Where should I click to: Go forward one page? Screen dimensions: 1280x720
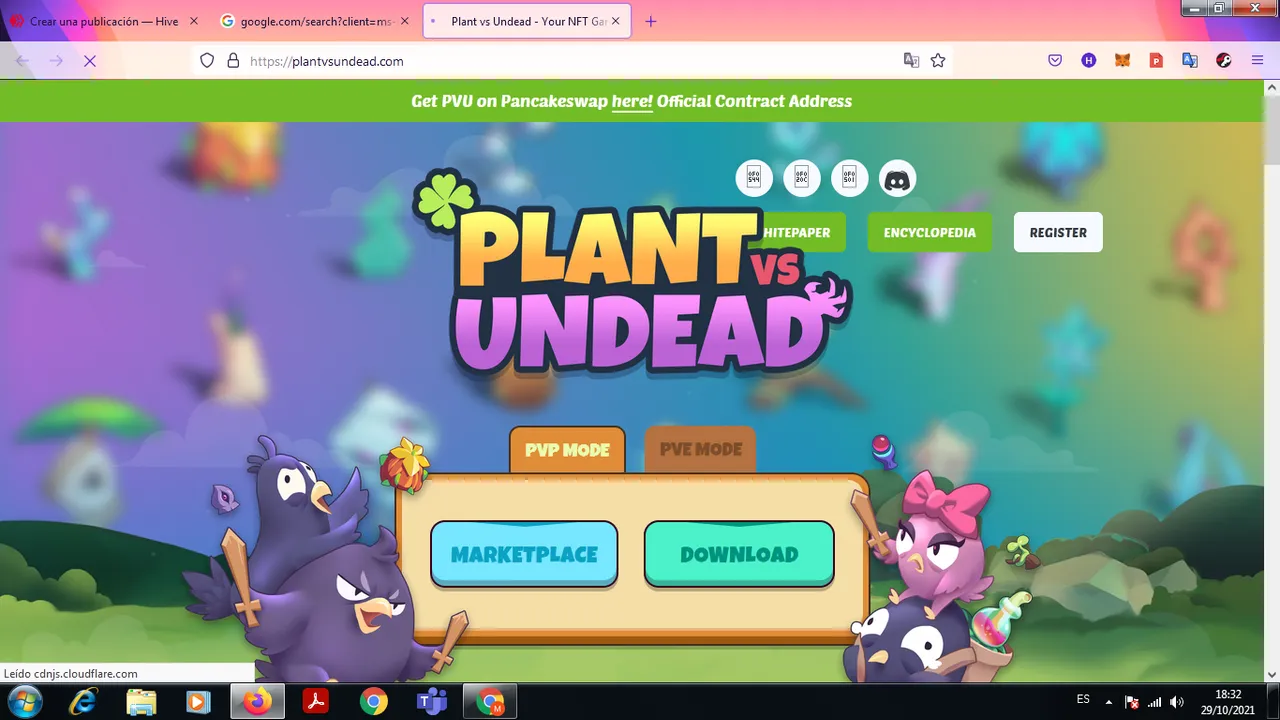coord(56,61)
